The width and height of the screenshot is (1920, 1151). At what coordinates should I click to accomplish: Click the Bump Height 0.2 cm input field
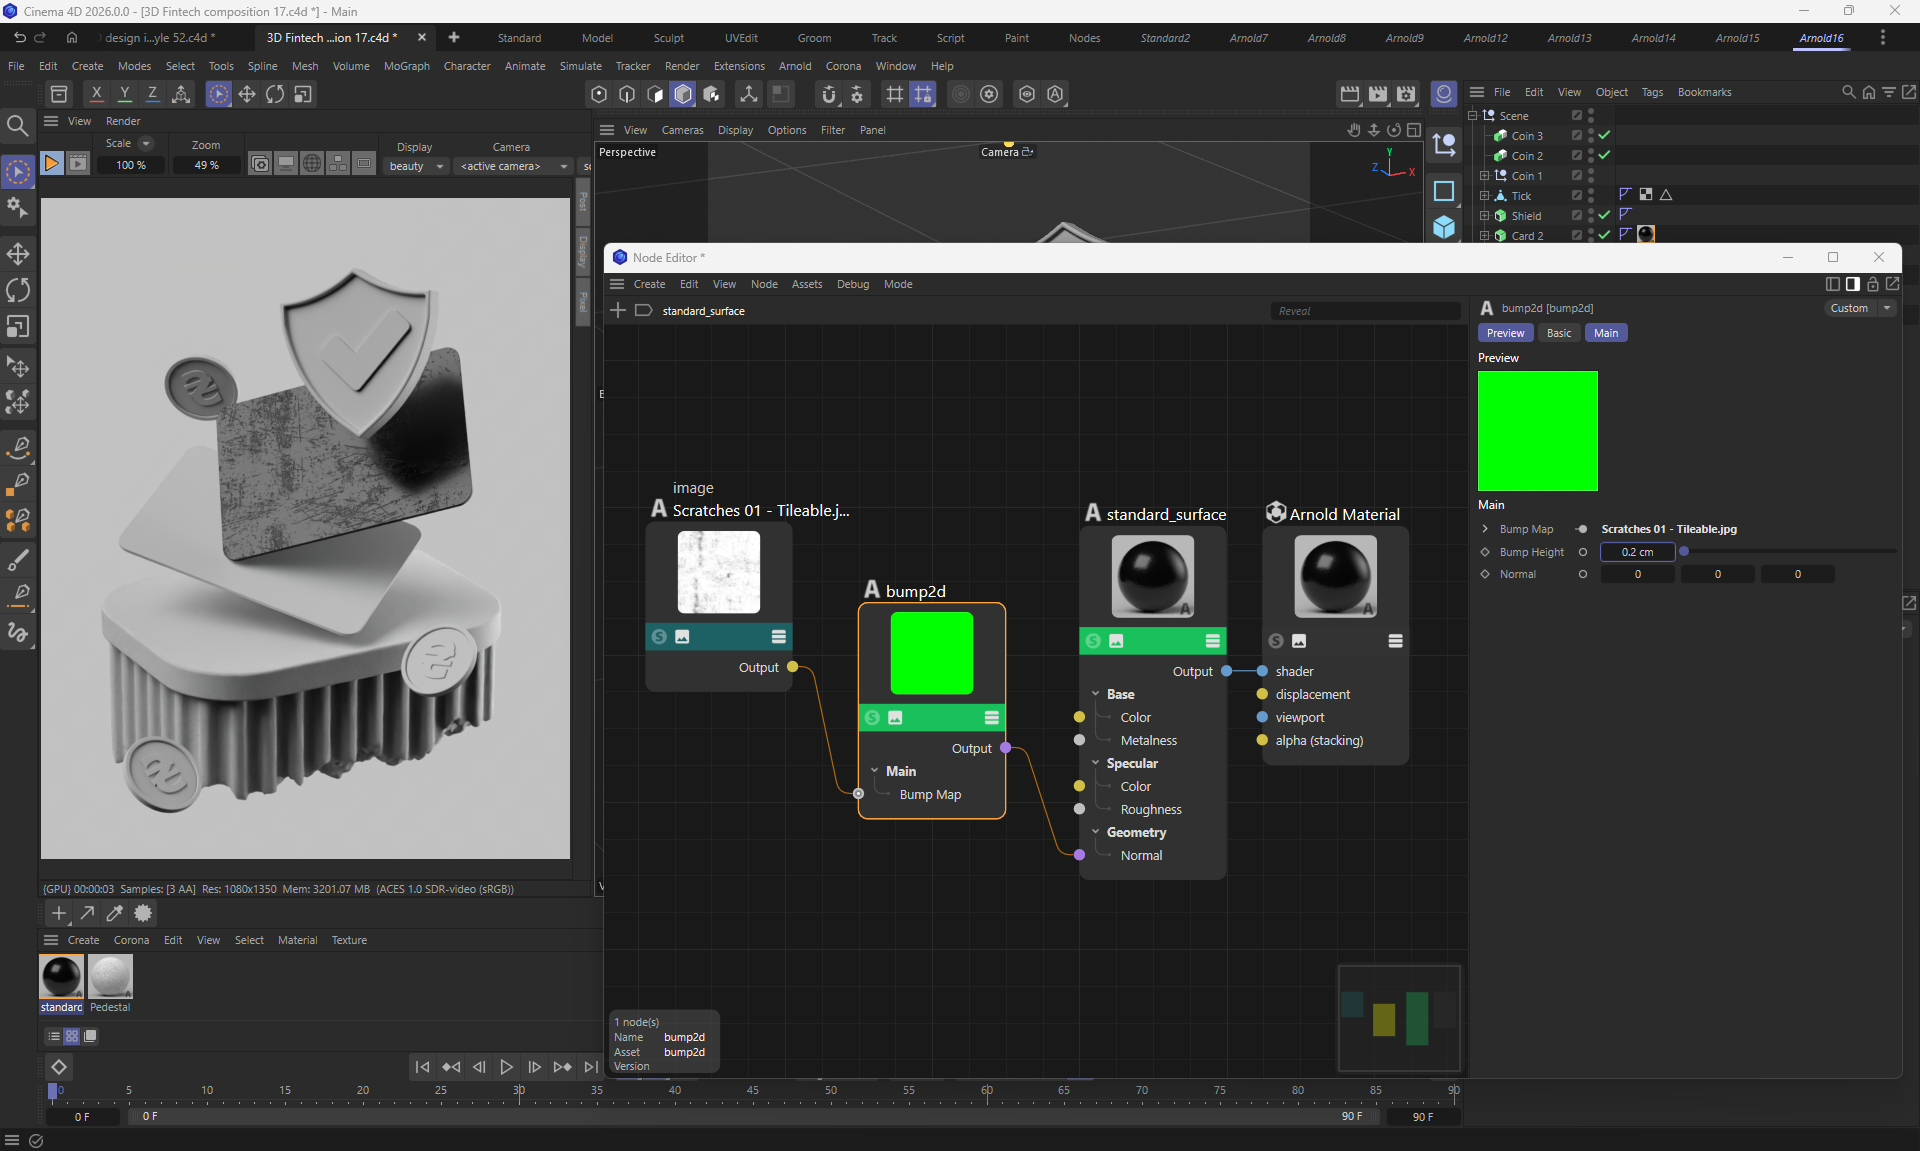tap(1637, 552)
